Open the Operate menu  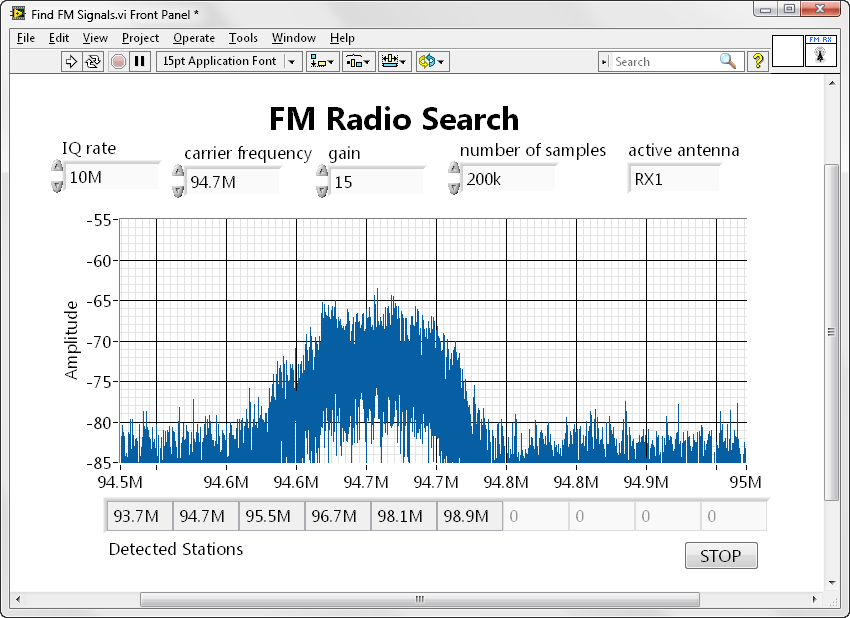[194, 38]
